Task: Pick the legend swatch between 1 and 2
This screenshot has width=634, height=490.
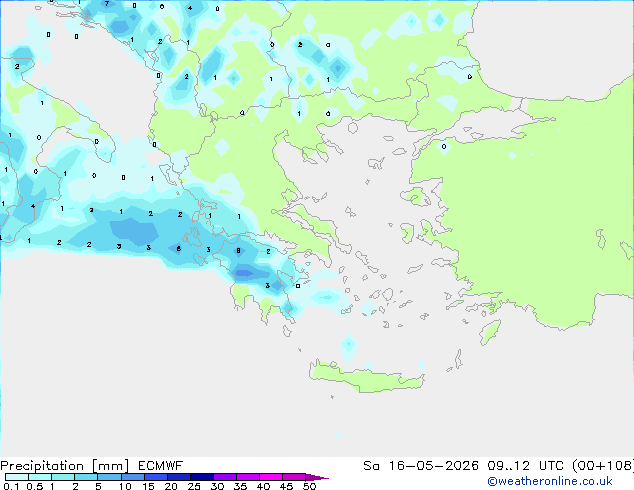Action: tap(63, 477)
